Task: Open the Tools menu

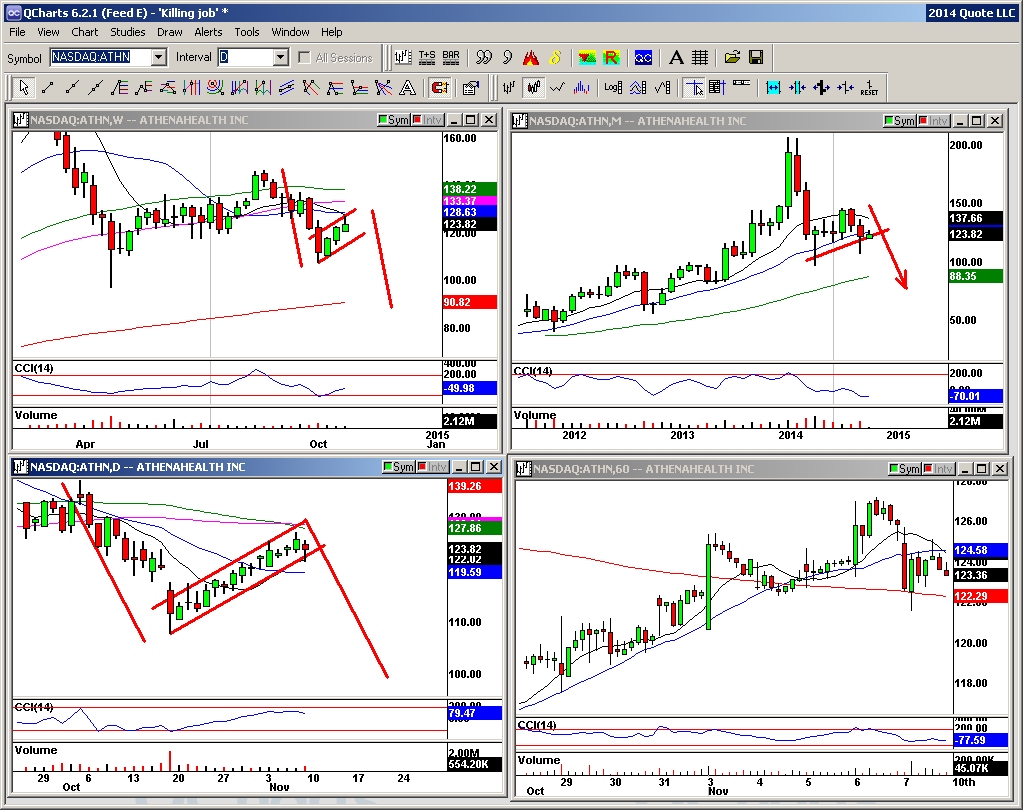Action: pos(247,32)
